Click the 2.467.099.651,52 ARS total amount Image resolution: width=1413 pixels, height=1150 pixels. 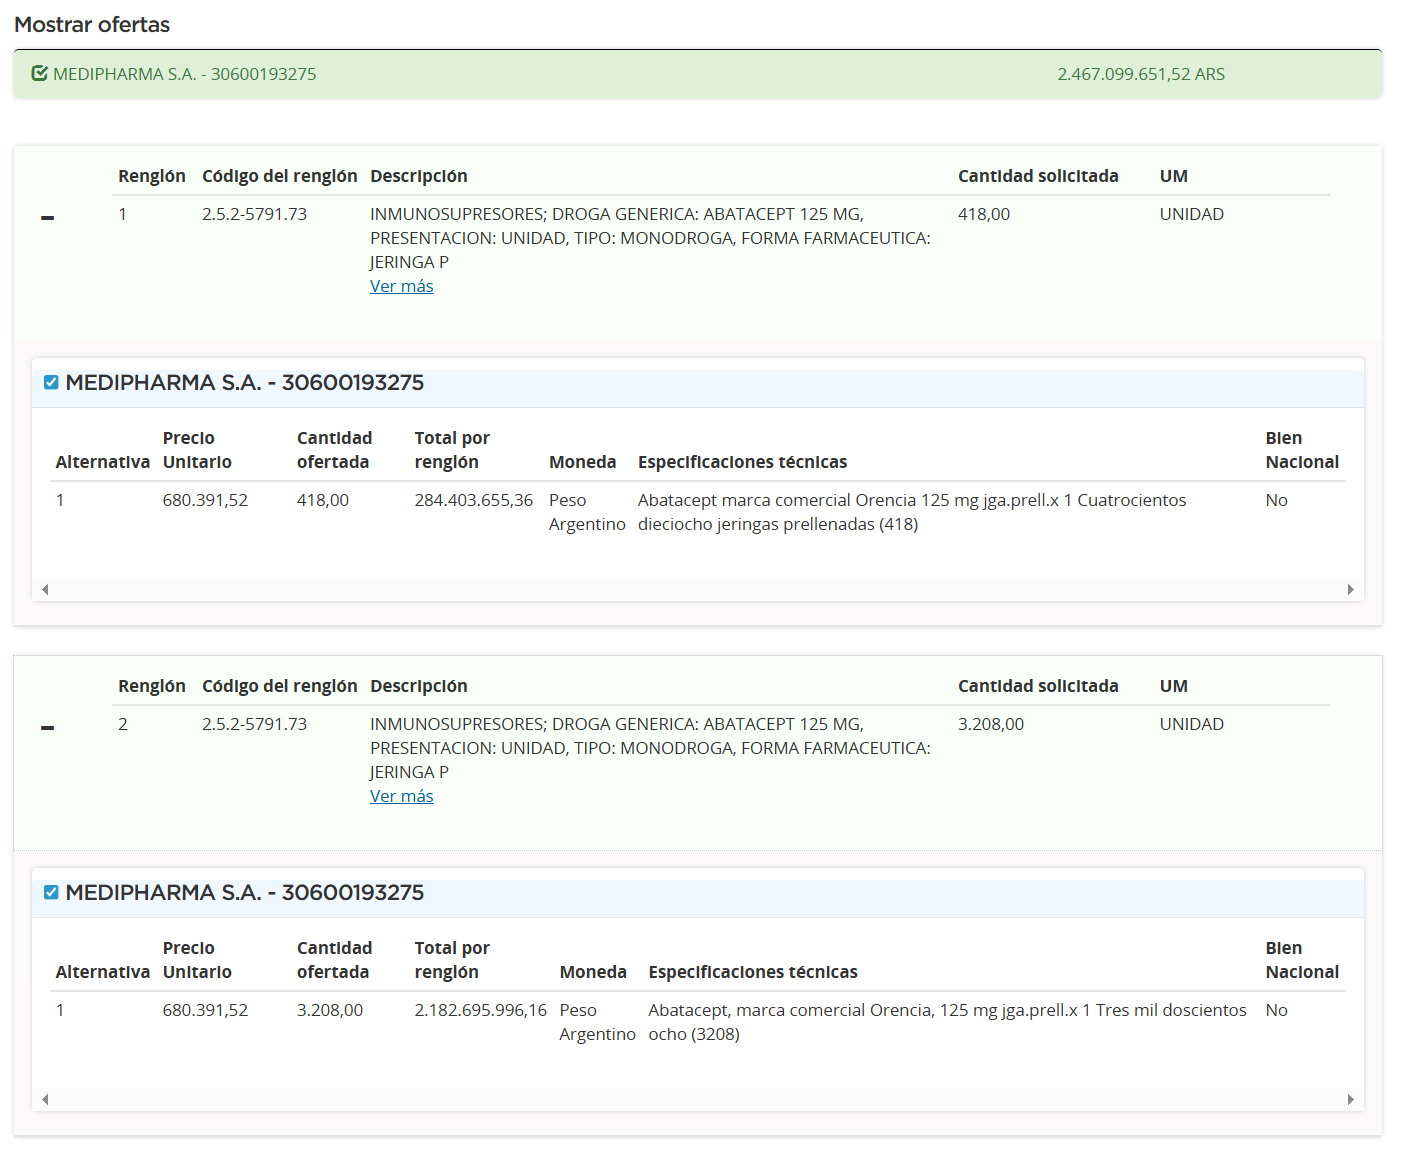[x=1140, y=74]
